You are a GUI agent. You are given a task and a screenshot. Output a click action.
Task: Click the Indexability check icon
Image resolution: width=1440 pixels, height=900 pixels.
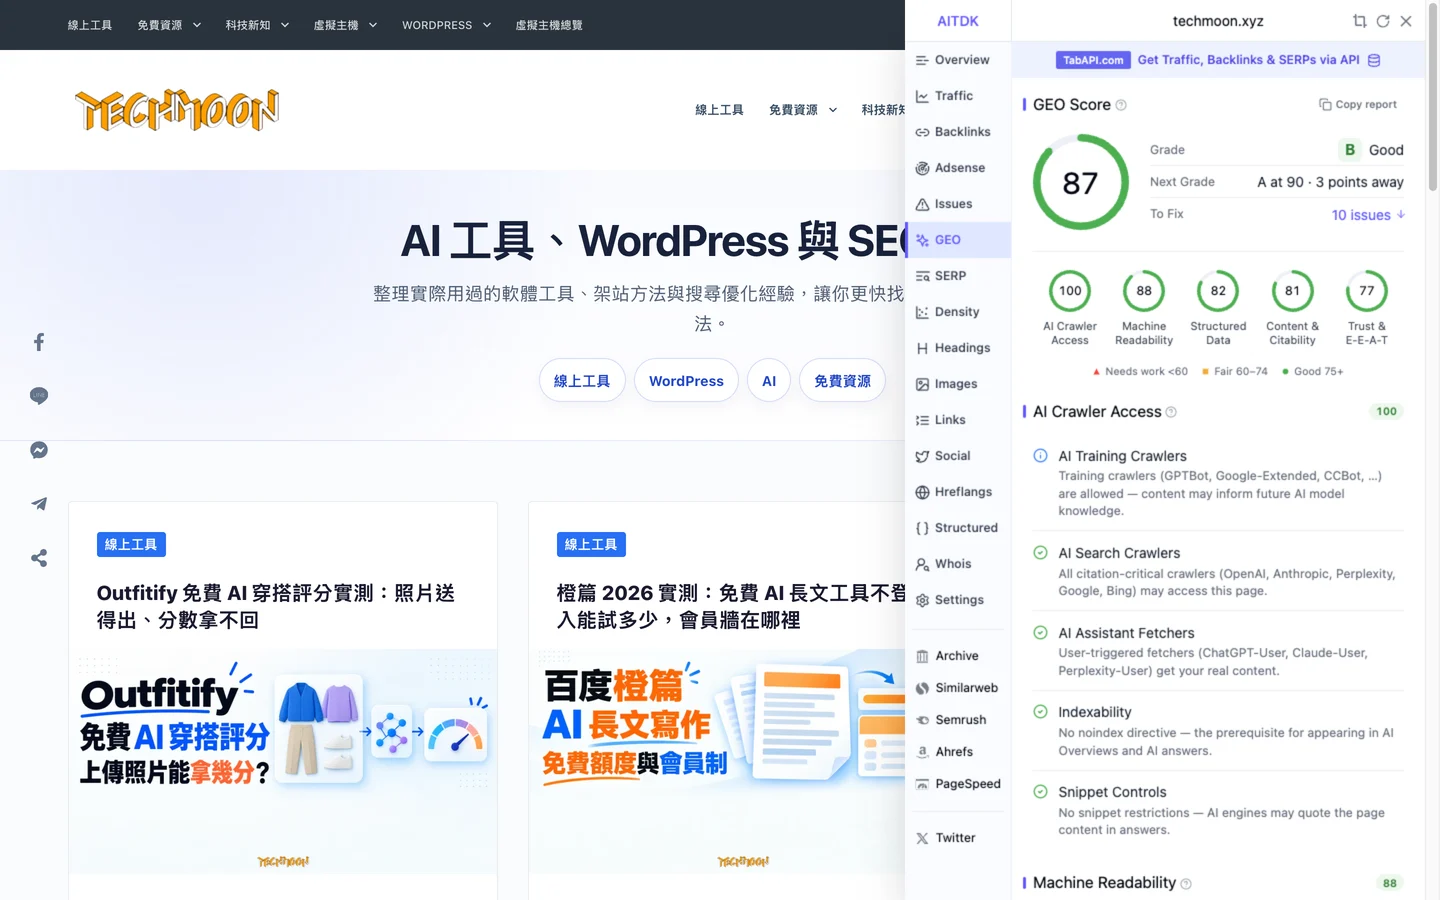pyautogui.click(x=1040, y=712)
